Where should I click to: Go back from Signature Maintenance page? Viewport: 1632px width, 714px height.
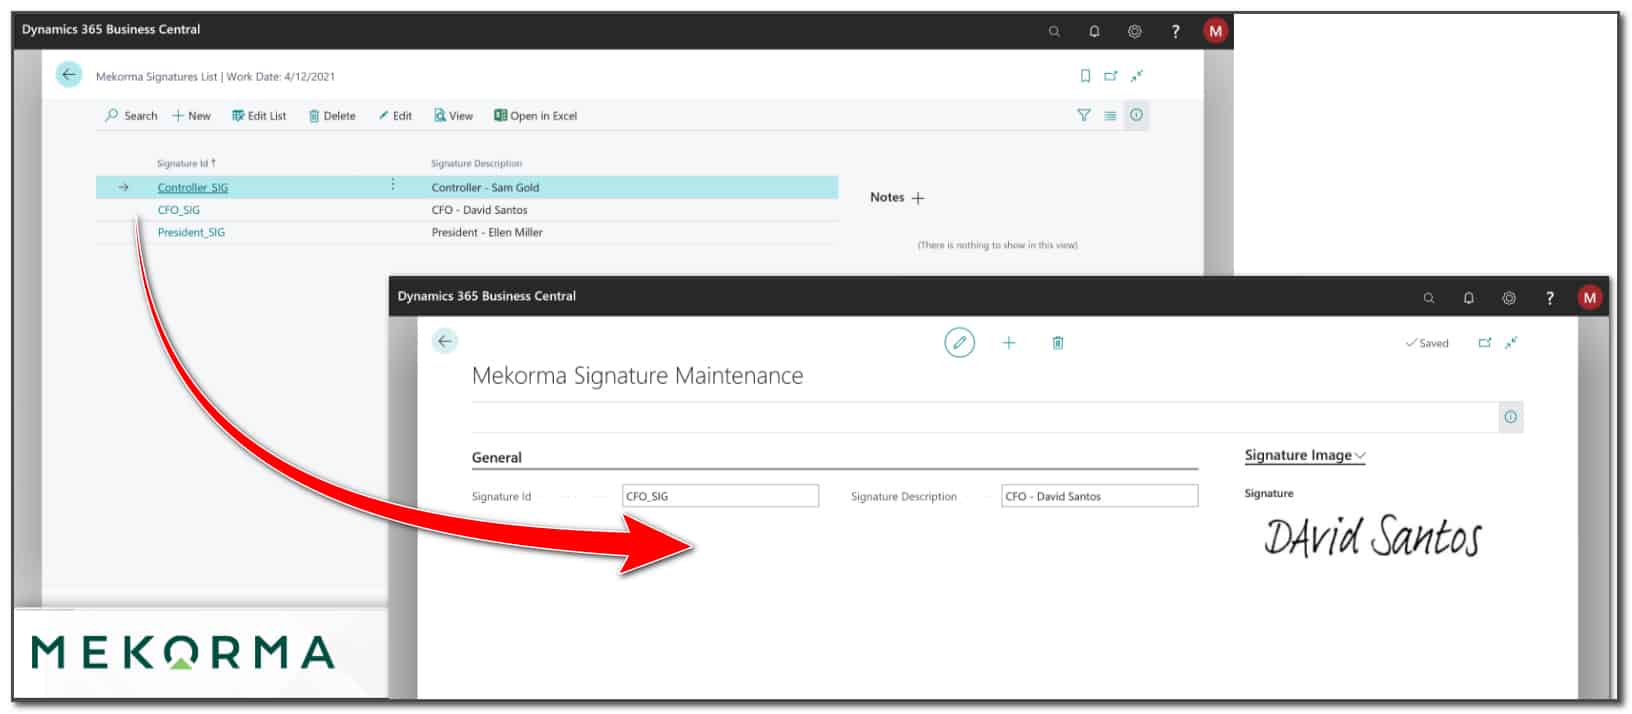coord(445,341)
